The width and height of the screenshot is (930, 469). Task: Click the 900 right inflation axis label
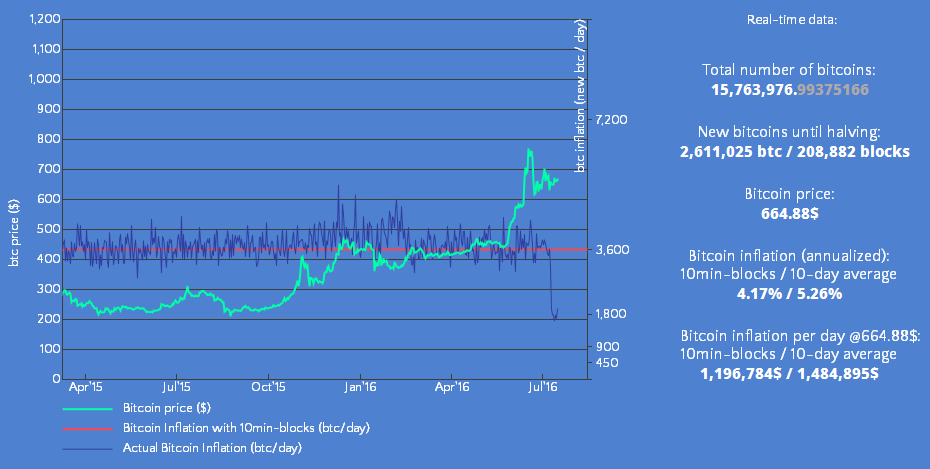pyautogui.click(x=607, y=347)
